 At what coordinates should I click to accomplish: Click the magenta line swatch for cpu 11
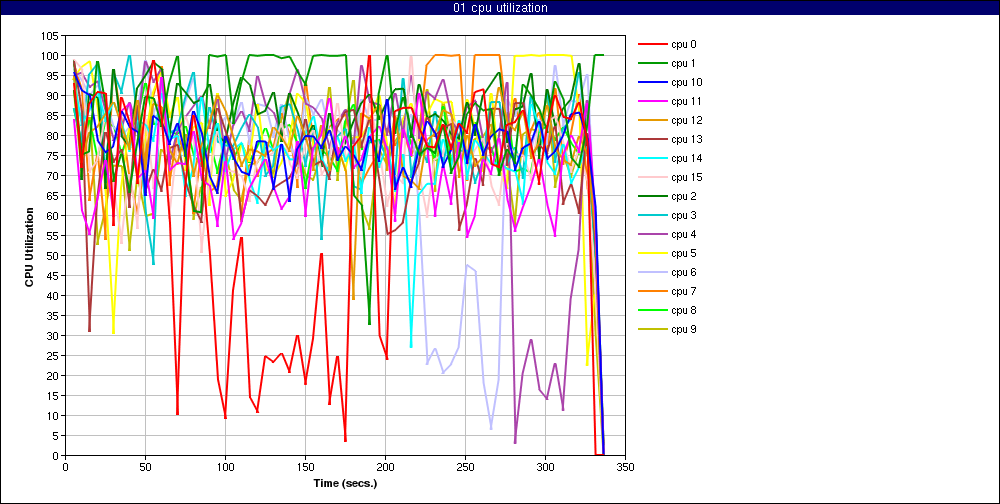pyautogui.click(x=652, y=101)
